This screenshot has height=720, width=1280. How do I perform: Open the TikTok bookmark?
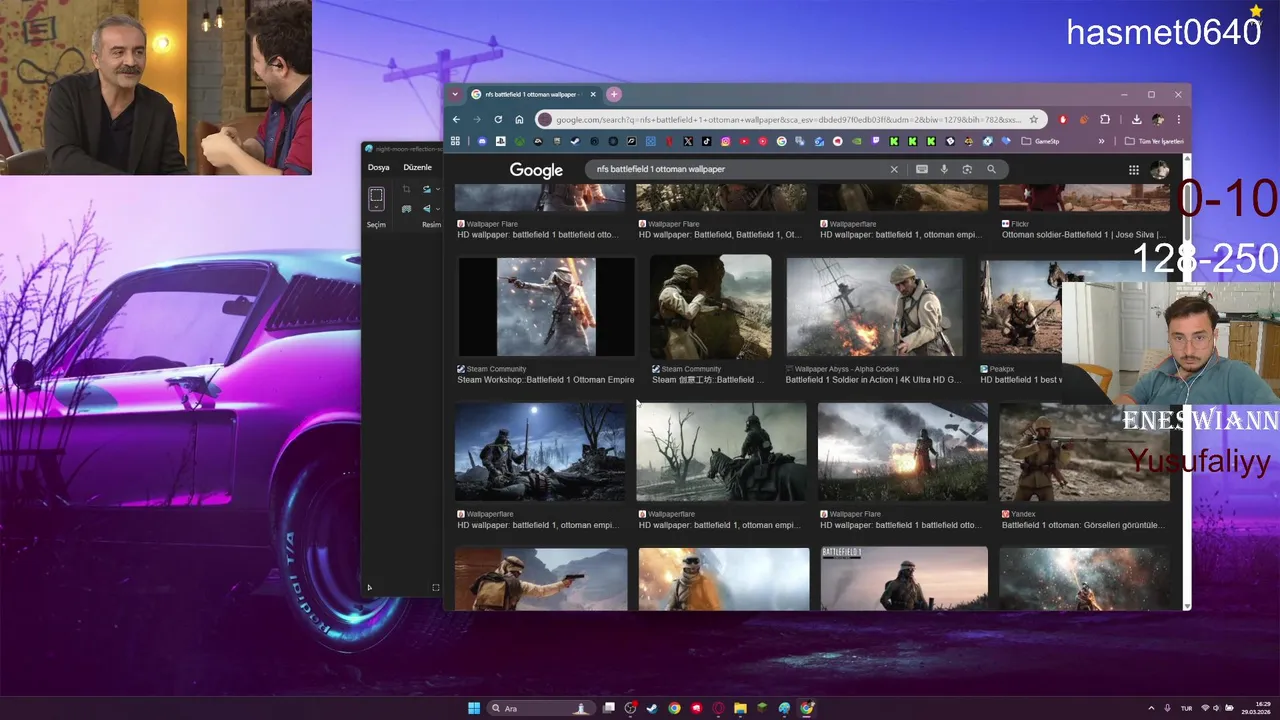click(707, 141)
